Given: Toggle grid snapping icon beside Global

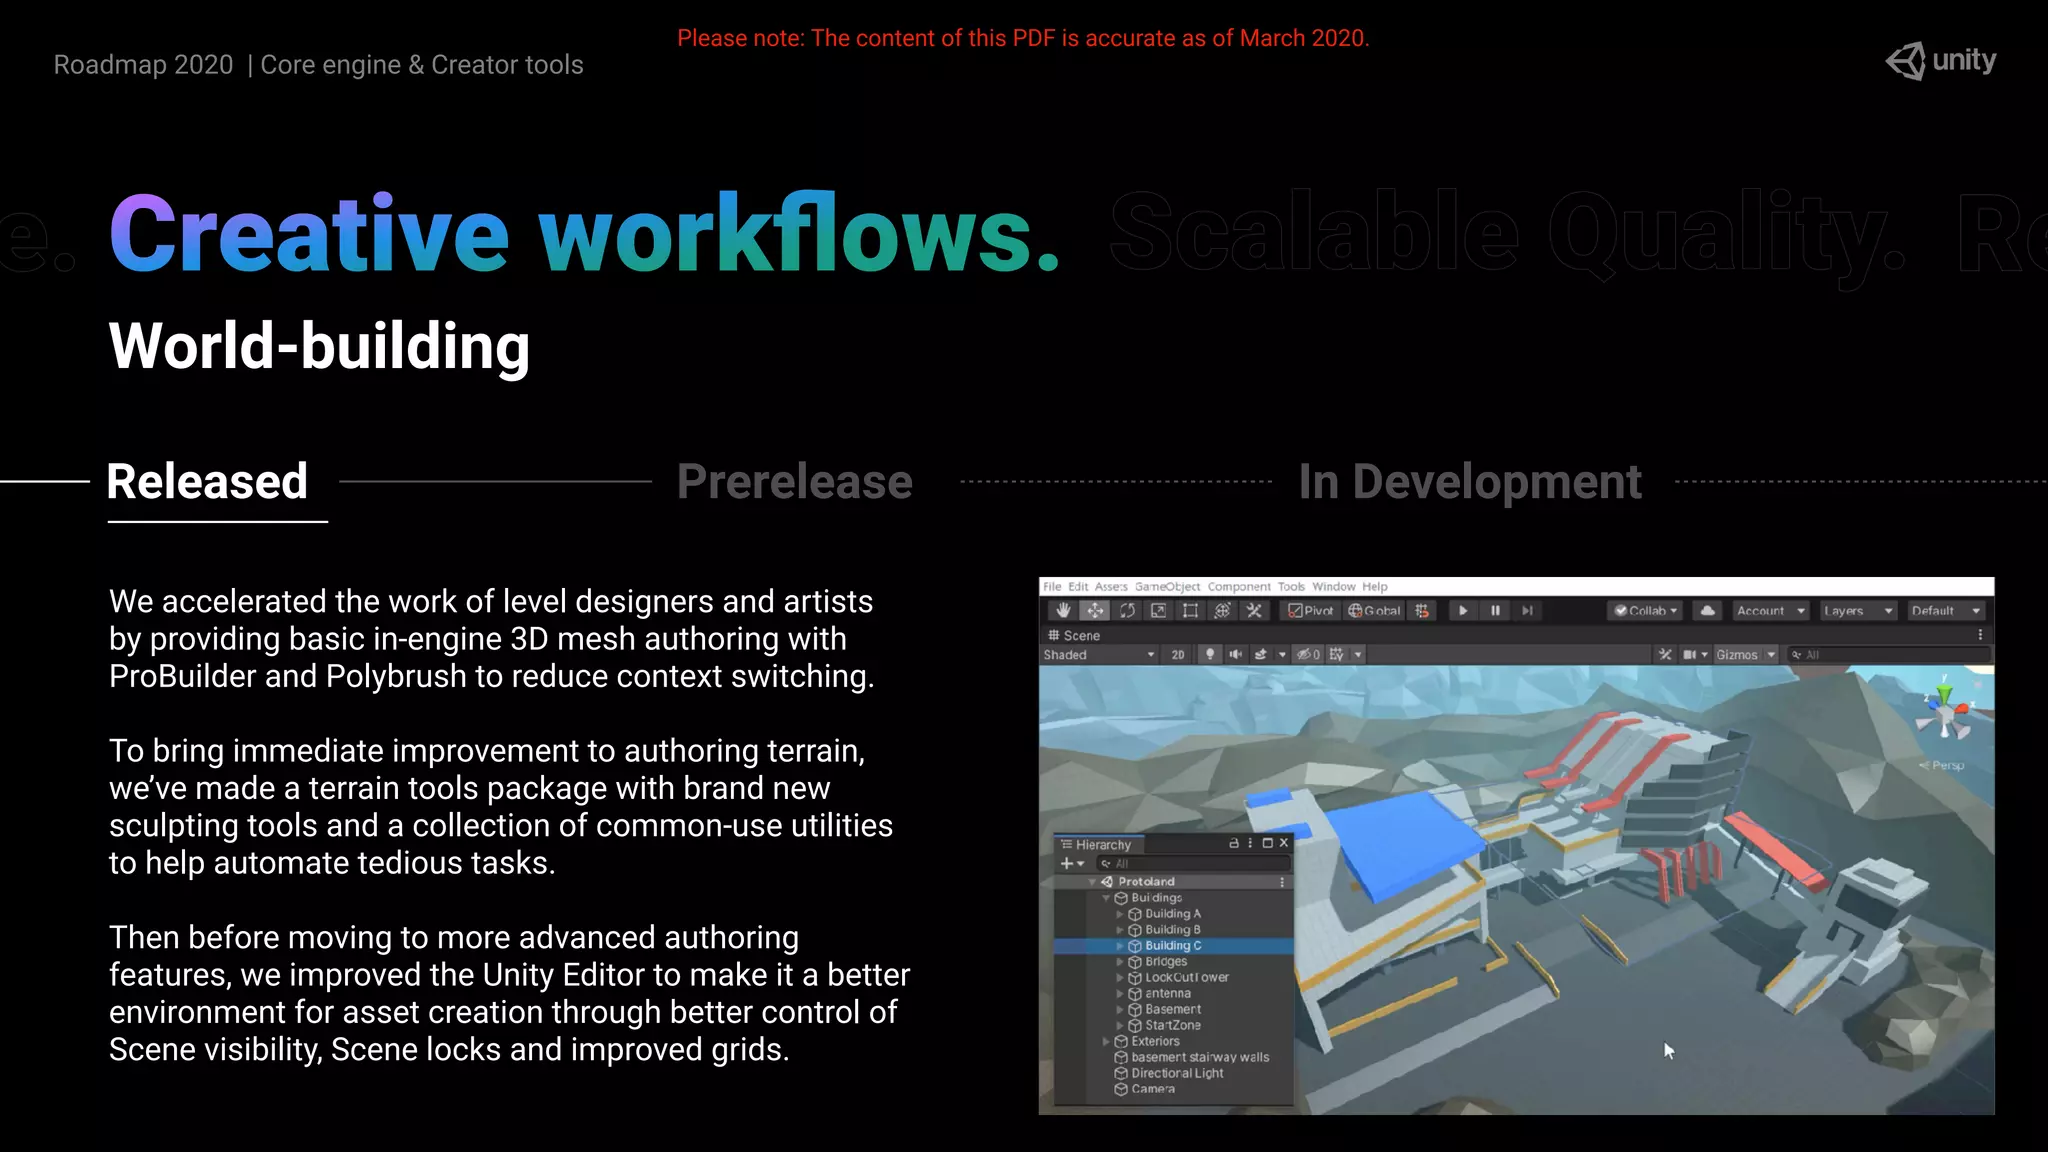Looking at the screenshot, I should pos(1422,611).
